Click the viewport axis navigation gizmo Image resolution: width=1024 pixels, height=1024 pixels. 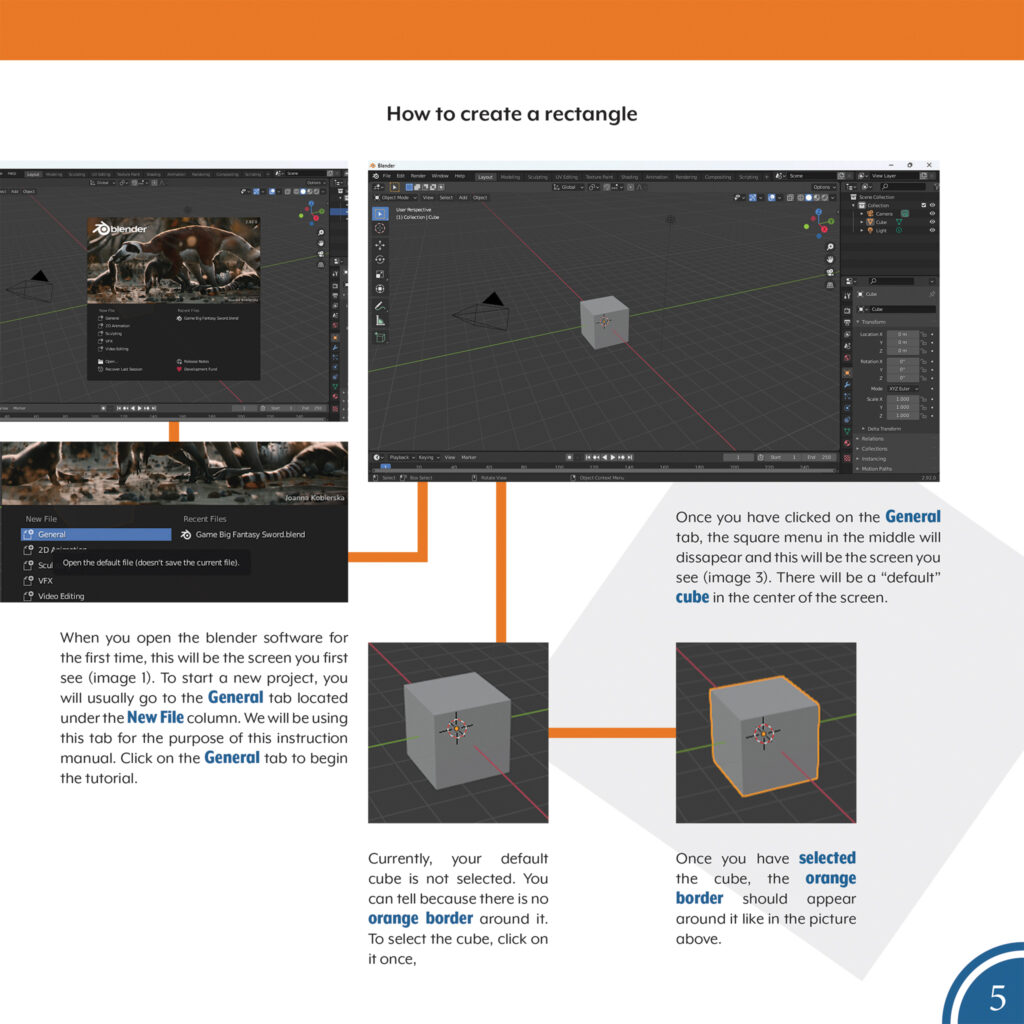point(819,223)
